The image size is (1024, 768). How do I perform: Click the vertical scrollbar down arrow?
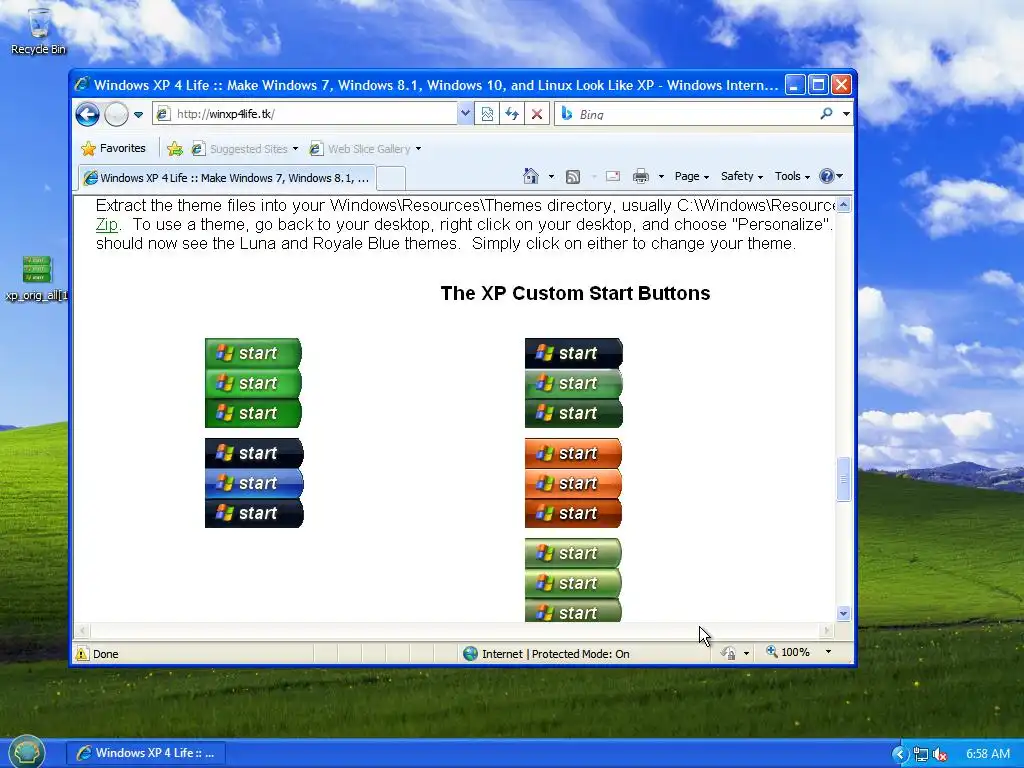click(843, 613)
